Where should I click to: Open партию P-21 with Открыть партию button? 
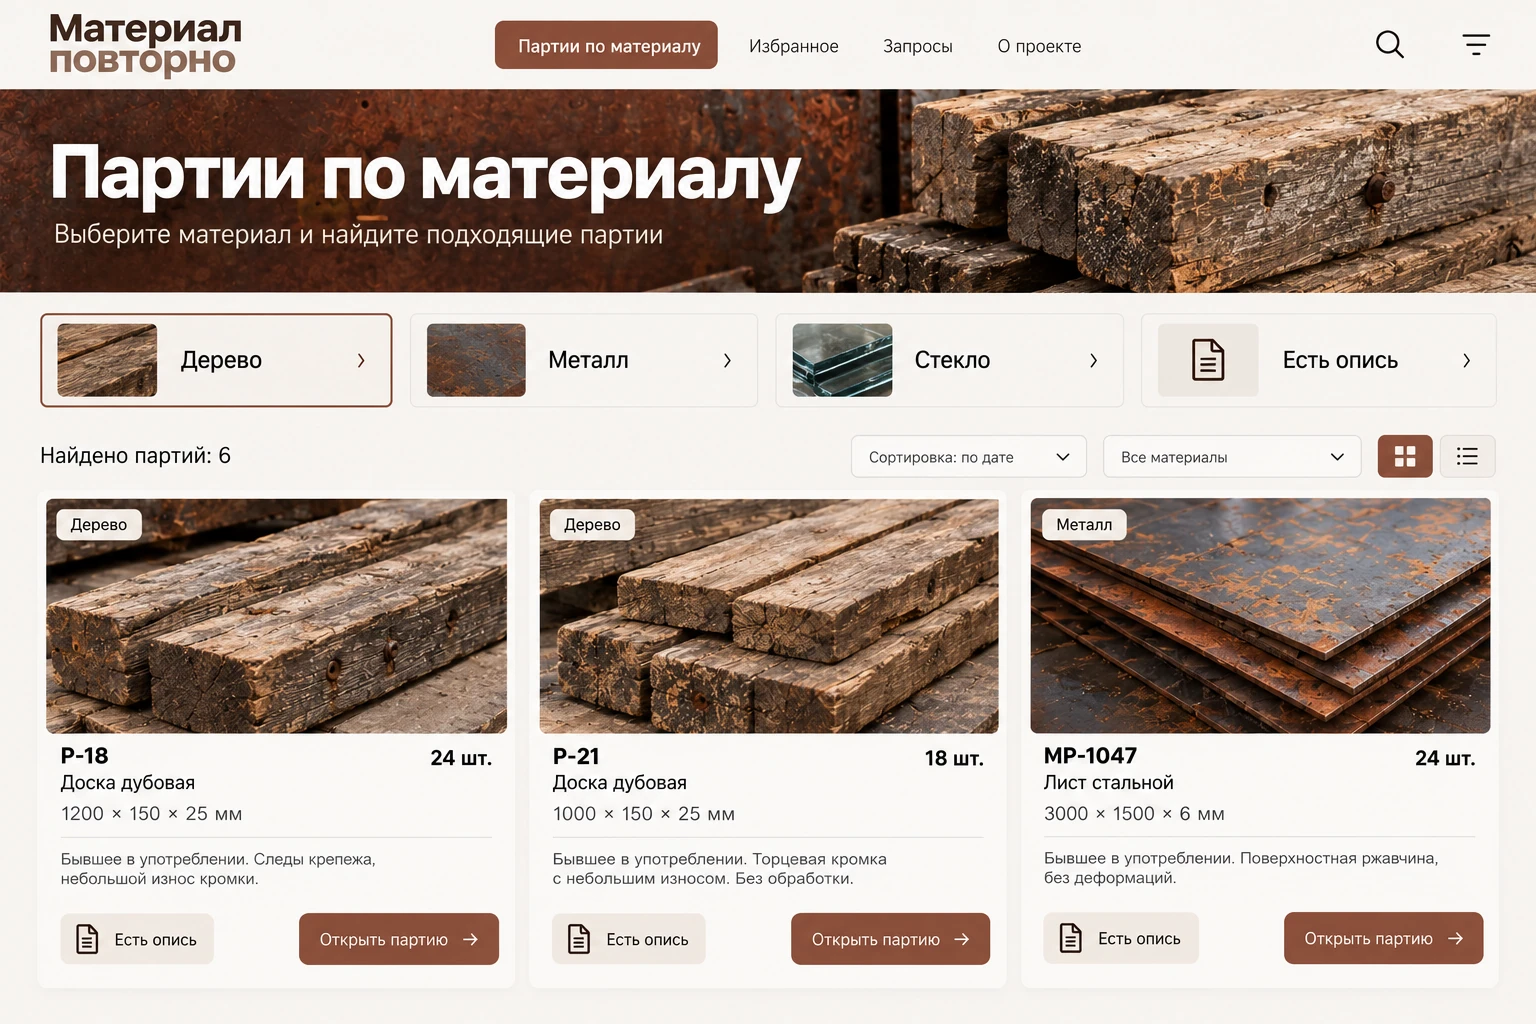(x=890, y=939)
